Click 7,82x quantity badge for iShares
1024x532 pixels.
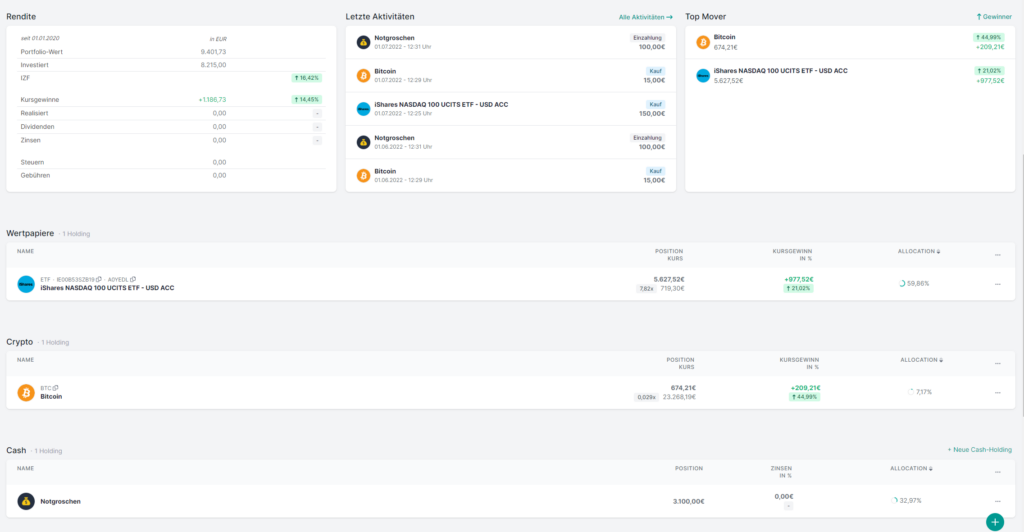coord(646,289)
